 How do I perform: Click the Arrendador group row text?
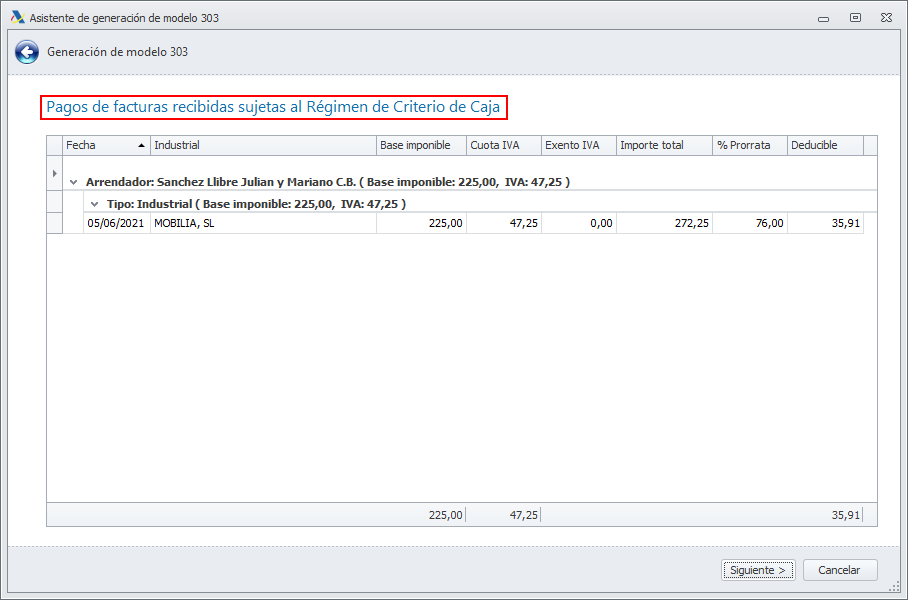point(328,182)
